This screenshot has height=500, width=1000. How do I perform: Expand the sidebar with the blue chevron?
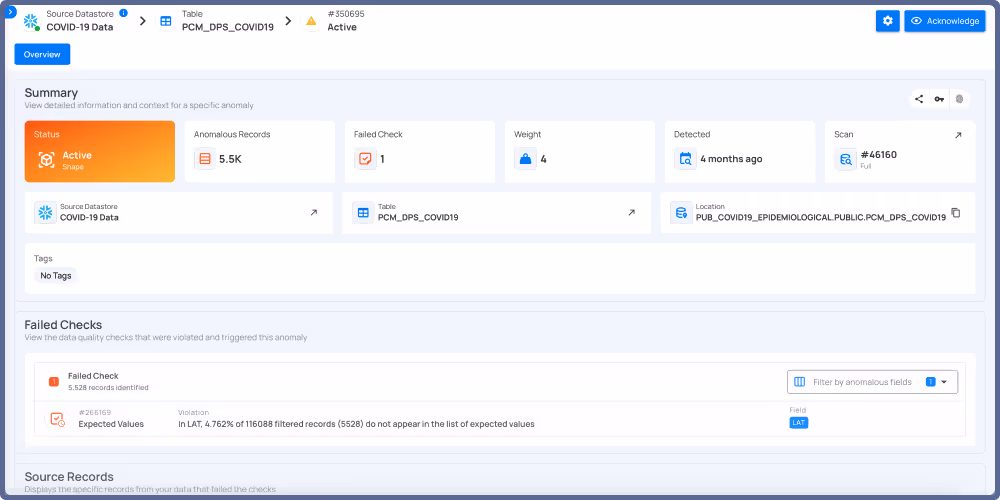10,11
